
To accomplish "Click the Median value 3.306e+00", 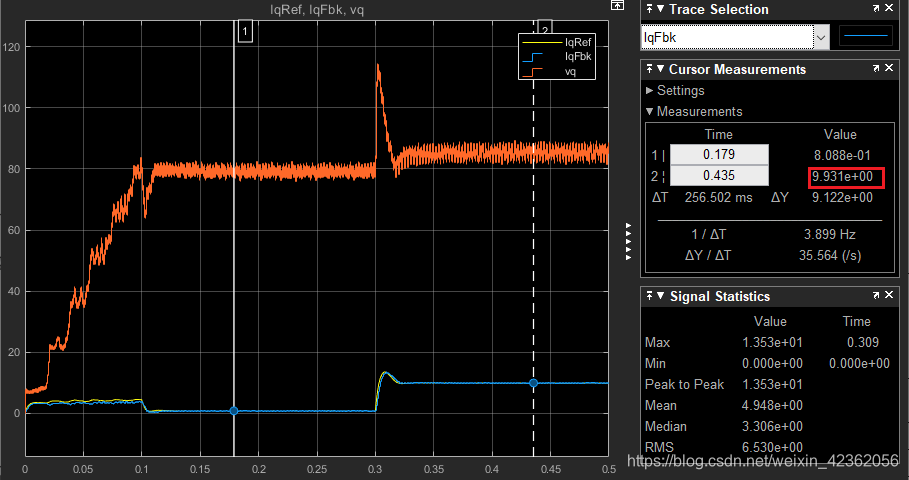I will tap(772, 427).
